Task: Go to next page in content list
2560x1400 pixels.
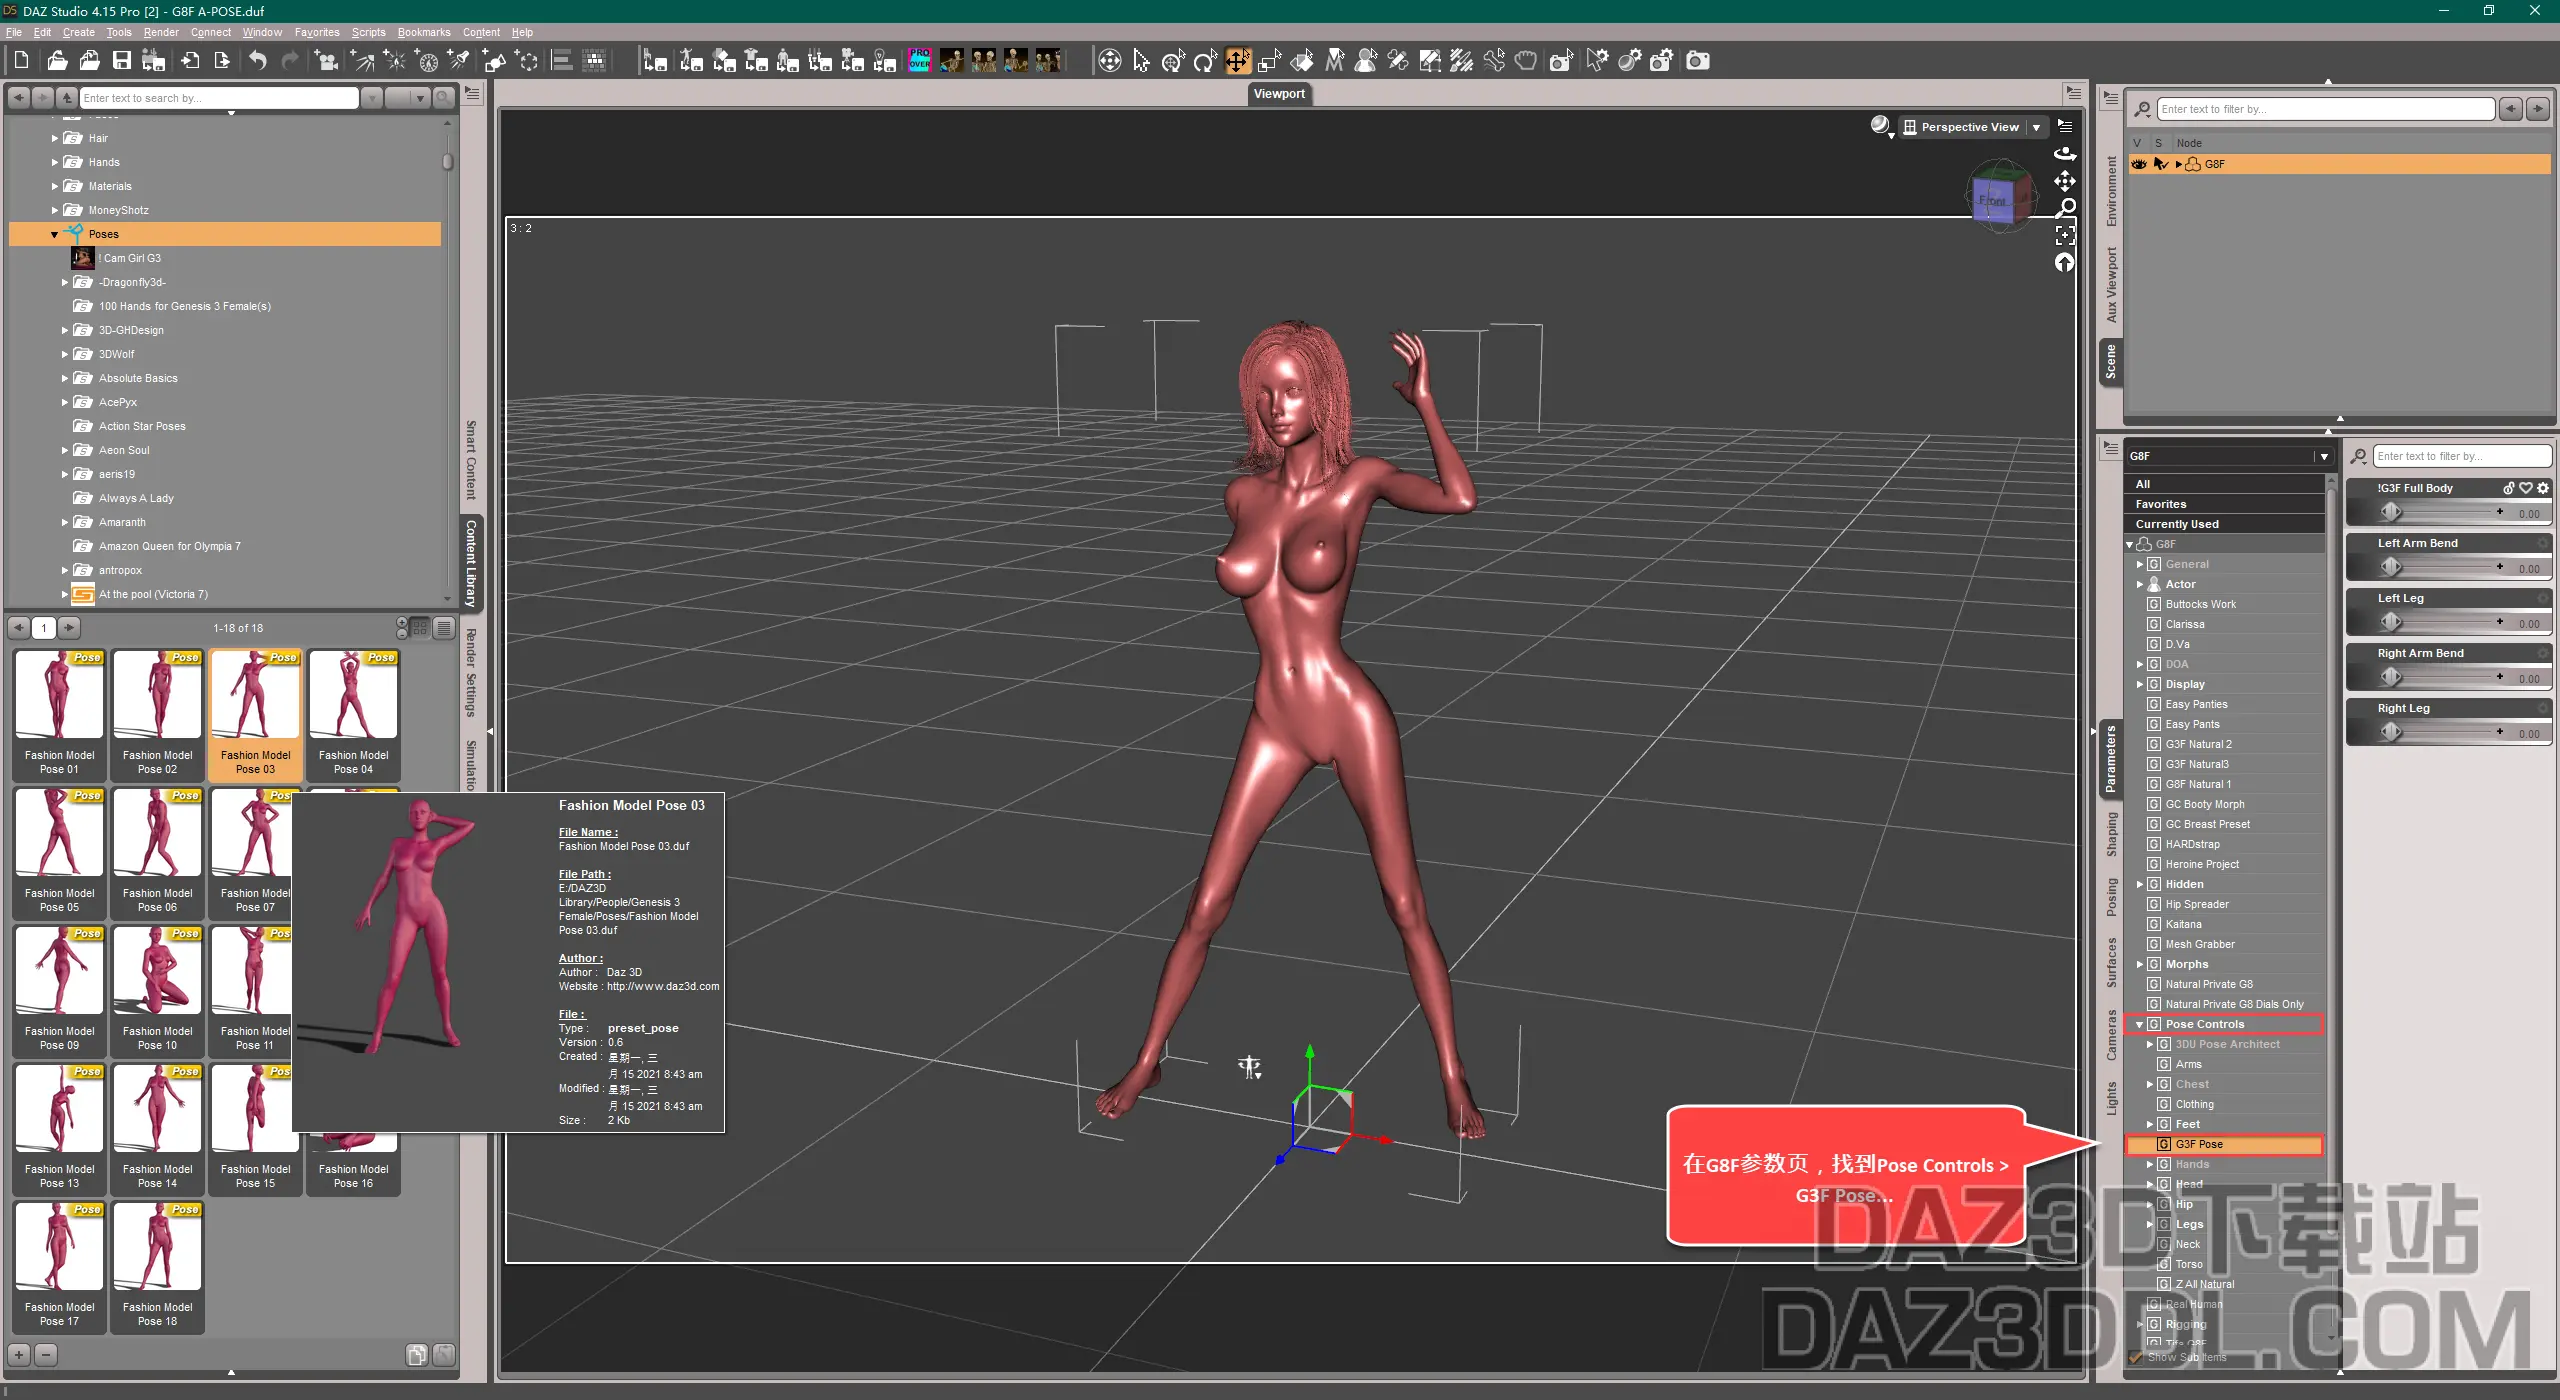Action: pyautogui.click(x=69, y=628)
